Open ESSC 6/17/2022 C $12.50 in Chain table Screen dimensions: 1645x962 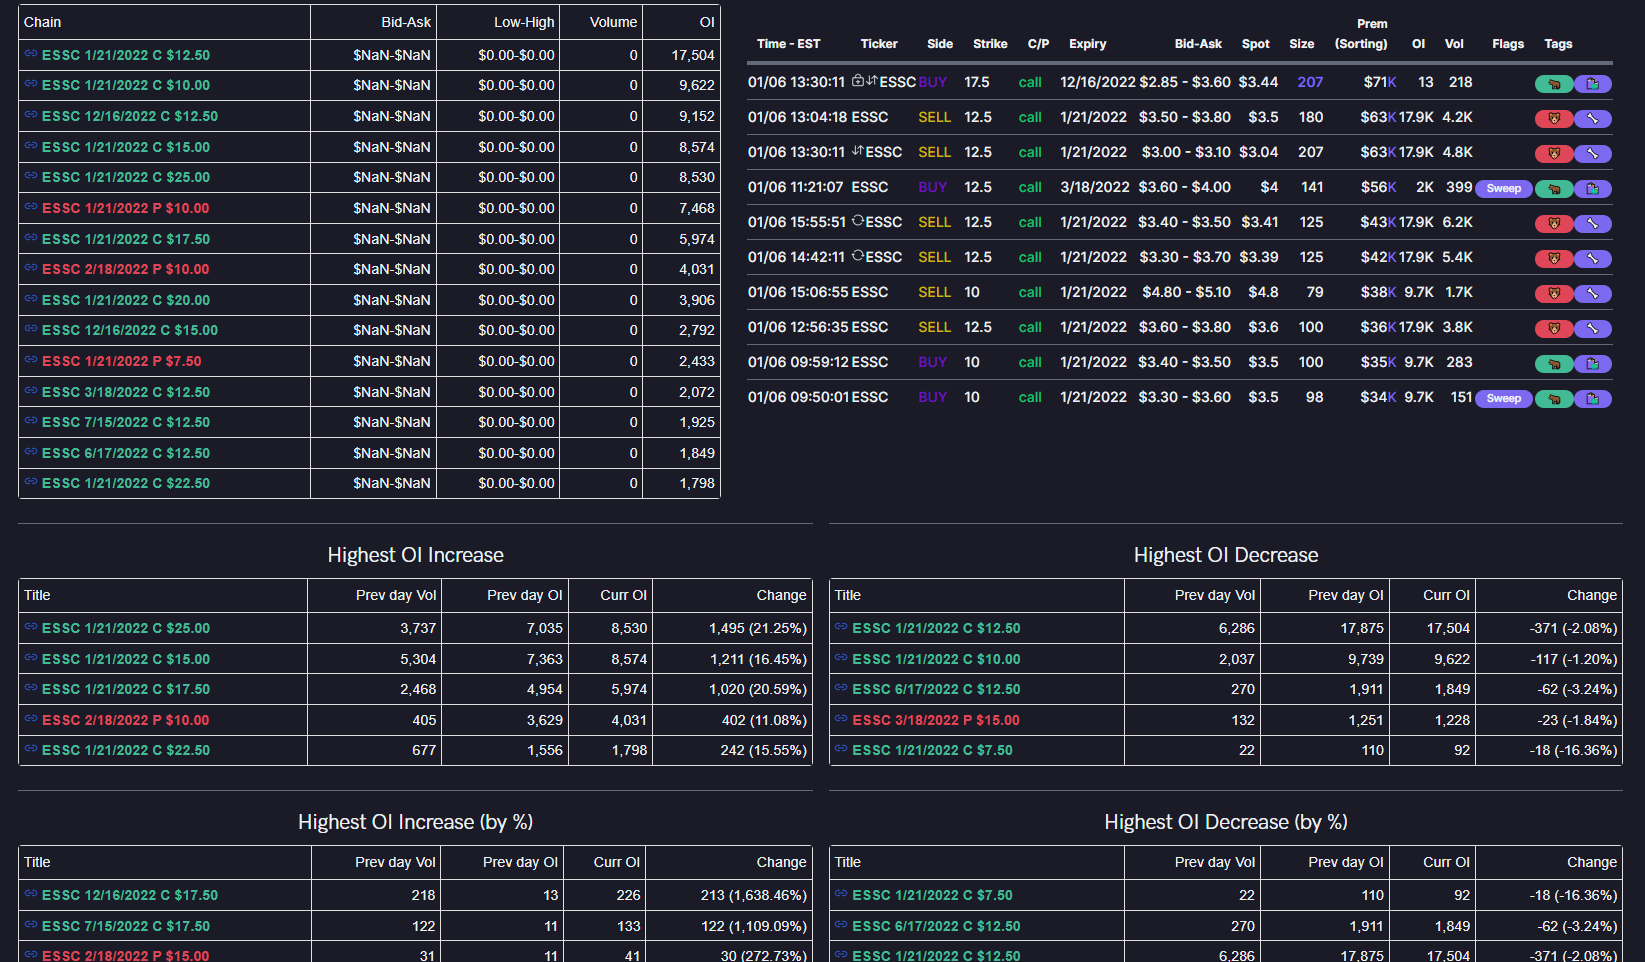pos(126,453)
